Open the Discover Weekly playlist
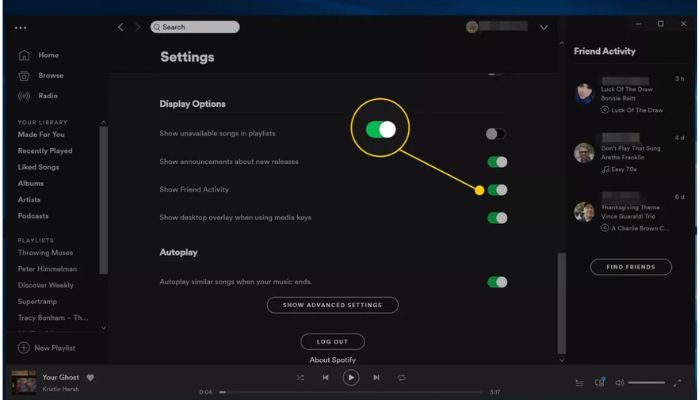 [46, 285]
